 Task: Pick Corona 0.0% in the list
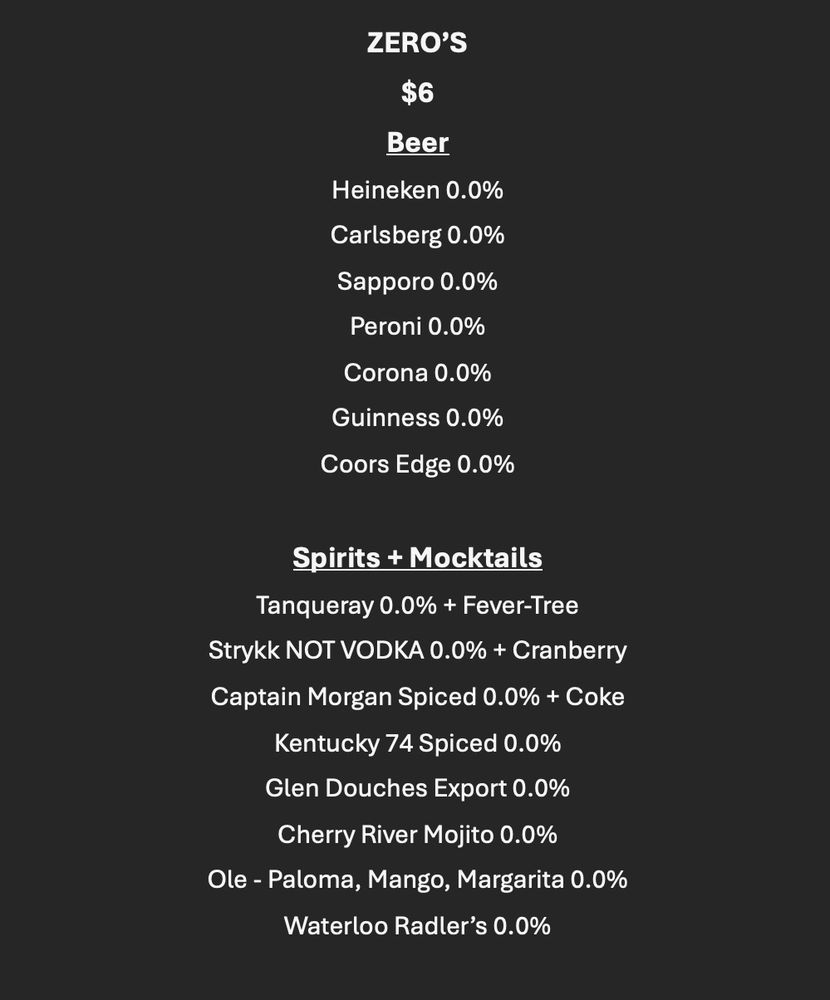click(x=417, y=372)
